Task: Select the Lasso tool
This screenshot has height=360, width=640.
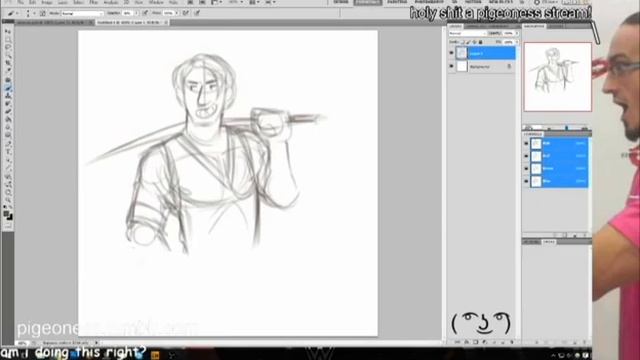Action: pyautogui.click(x=8, y=47)
